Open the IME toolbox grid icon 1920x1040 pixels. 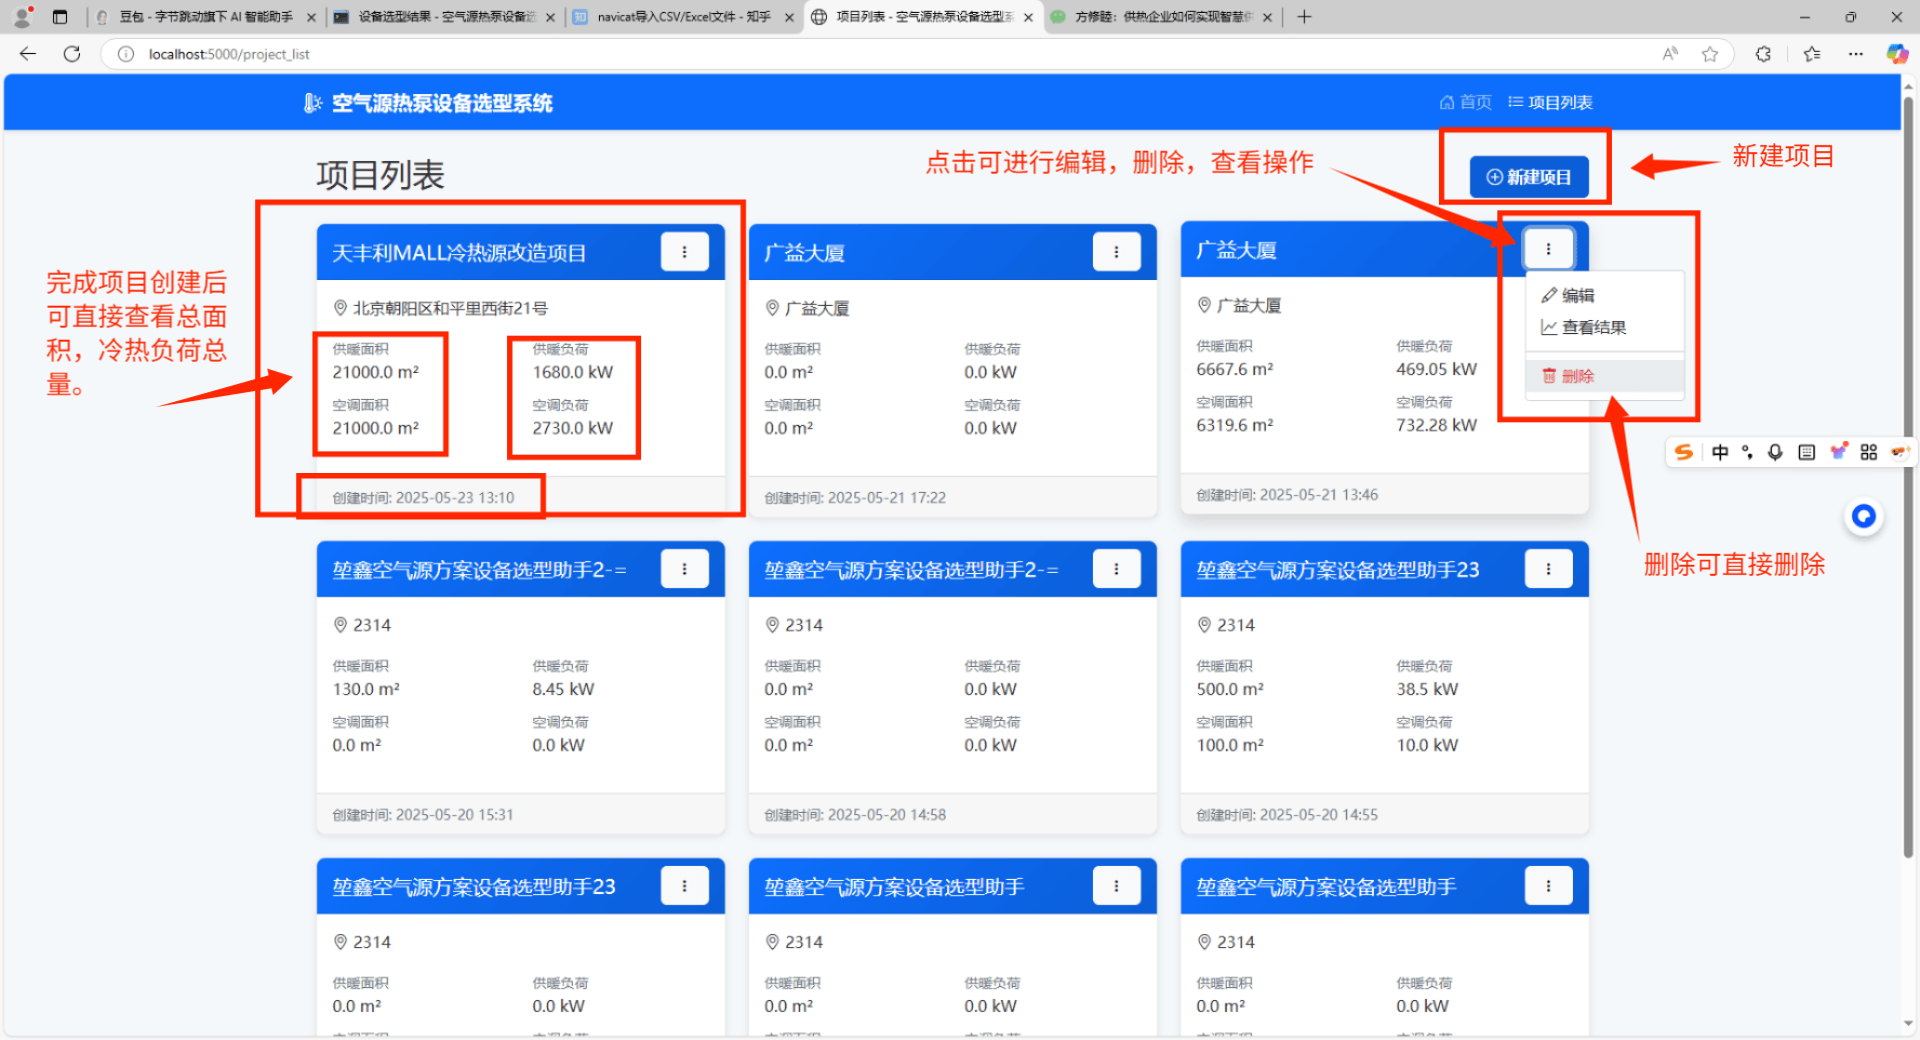1868,452
